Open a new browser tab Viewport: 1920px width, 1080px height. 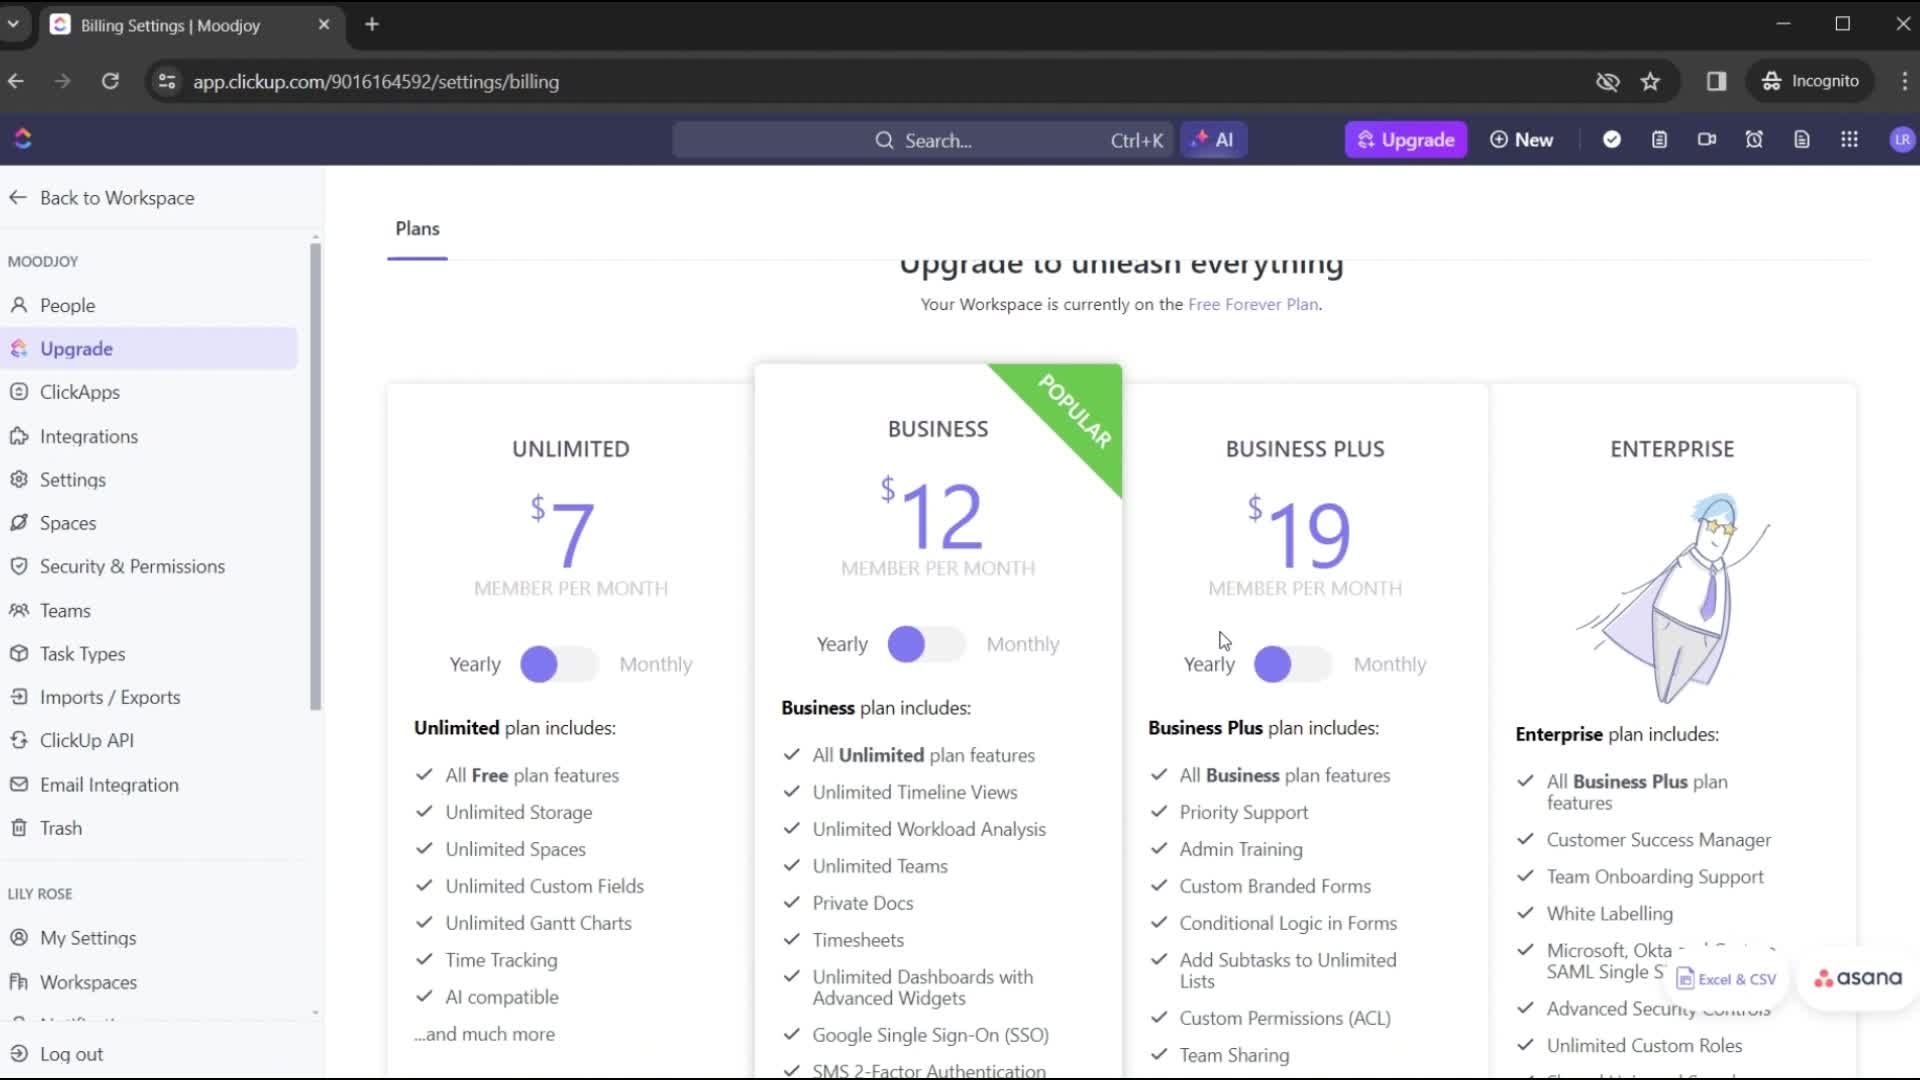point(372,24)
